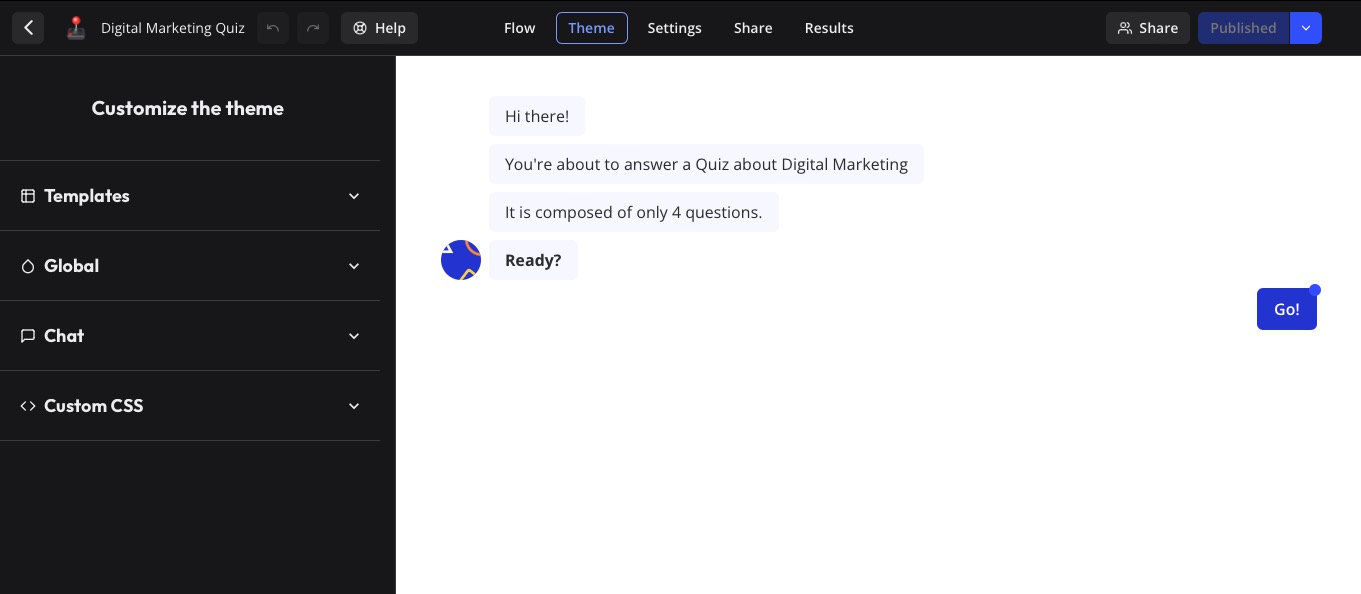This screenshot has width=1361, height=594.
Task: Open the publish options dropdown arrow
Action: [x=1306, y=28]
